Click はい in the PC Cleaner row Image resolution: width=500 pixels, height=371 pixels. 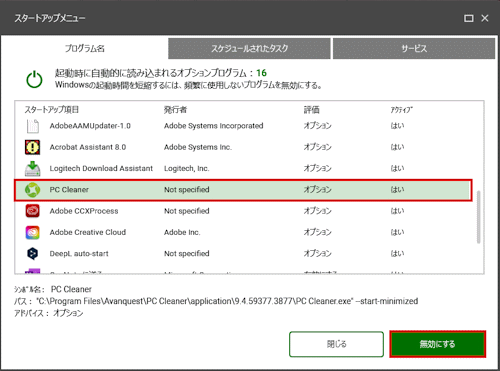[397, 190]
